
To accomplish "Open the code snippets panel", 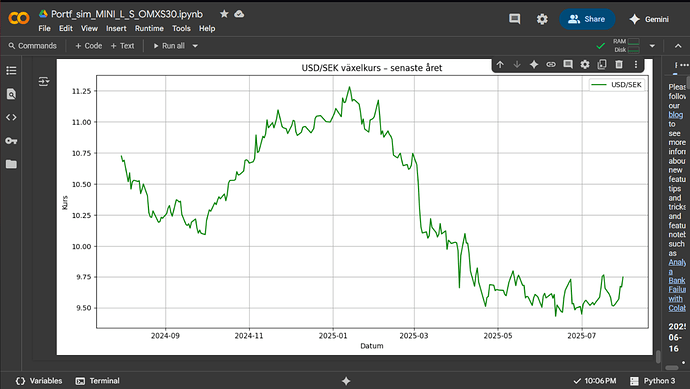I will pos(11,117).
